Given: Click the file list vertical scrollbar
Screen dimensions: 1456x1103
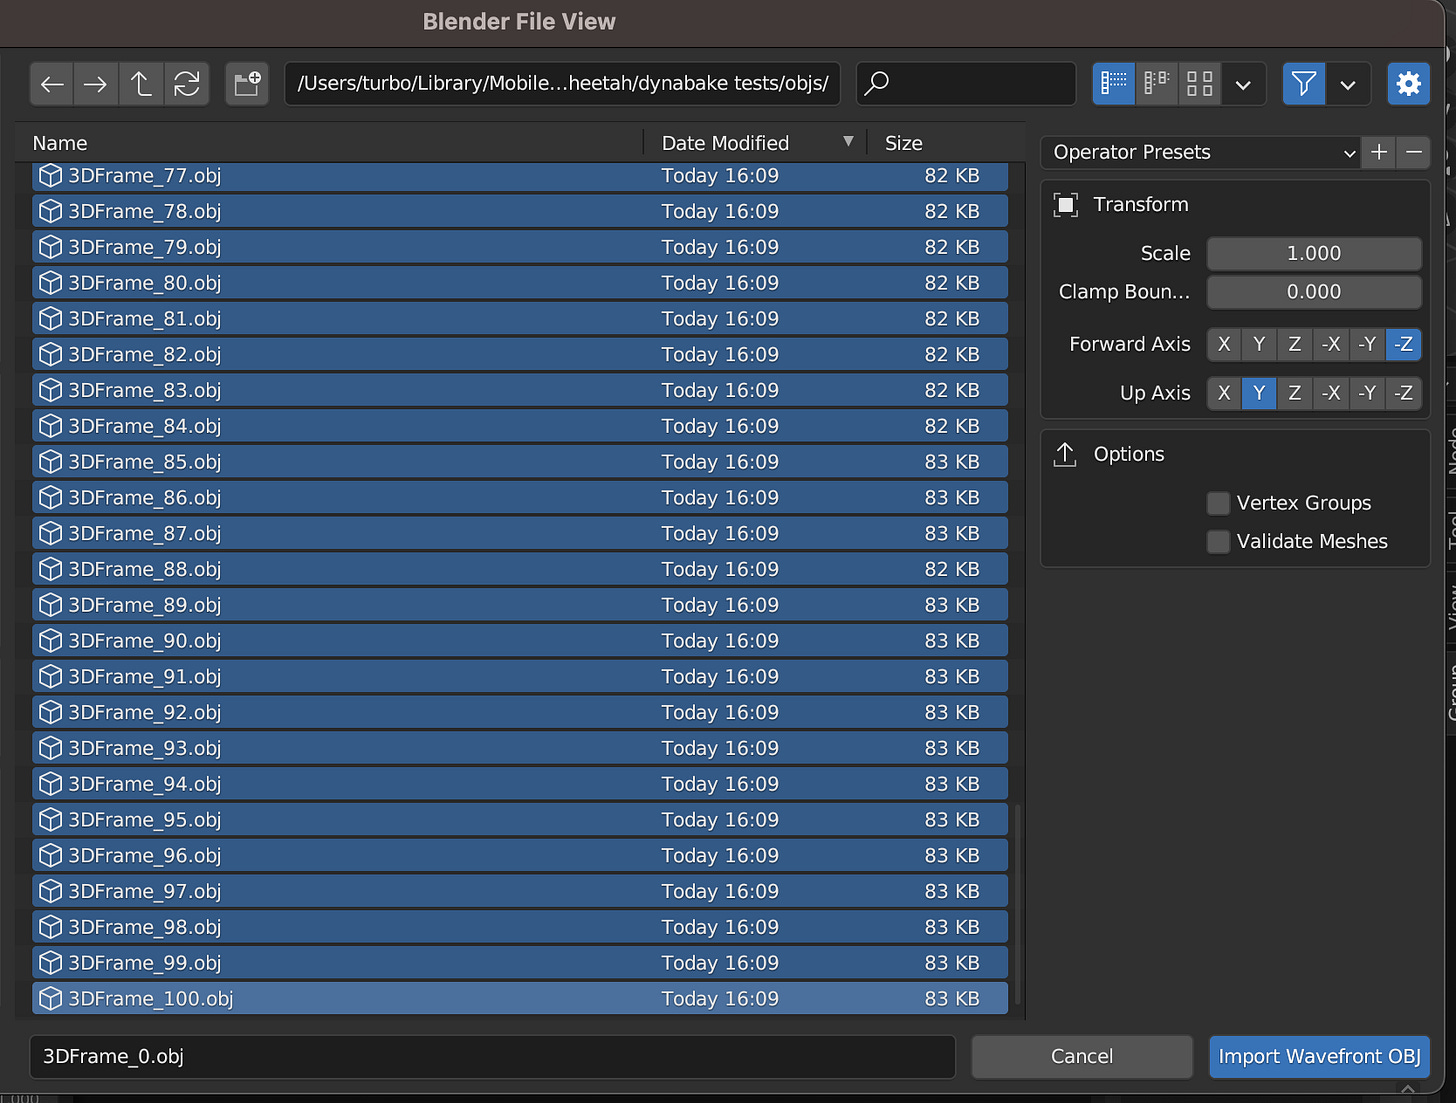Looking at the screenshot, I should point(1018,905).
